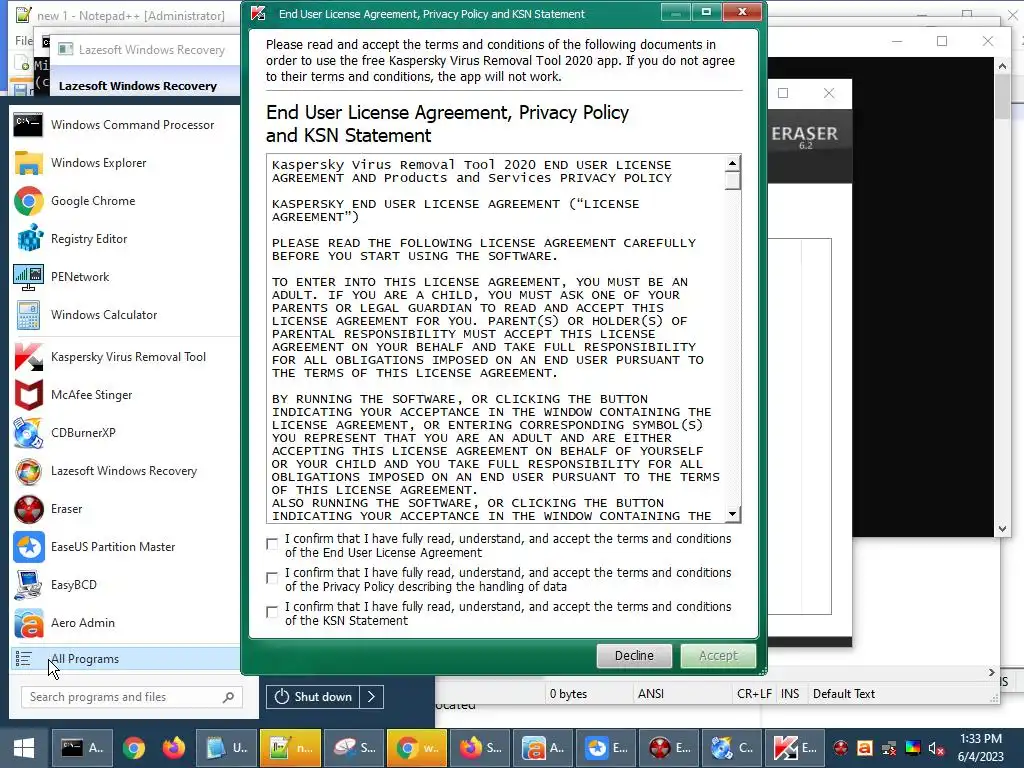Launch EasyBCD from start menu
This screenshot has width=1024, height=768.
tap(125, 584)
